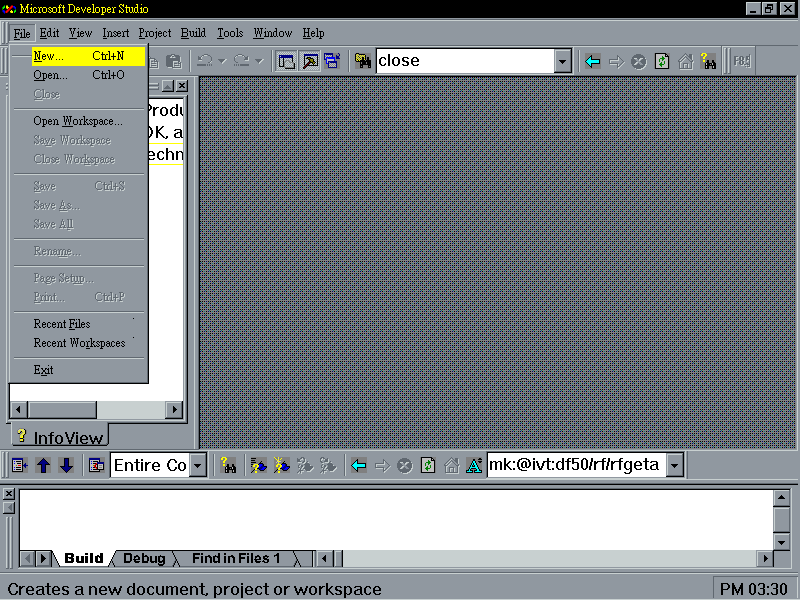Expand the Undo history dropdown arrow

[x=222, y=61]
